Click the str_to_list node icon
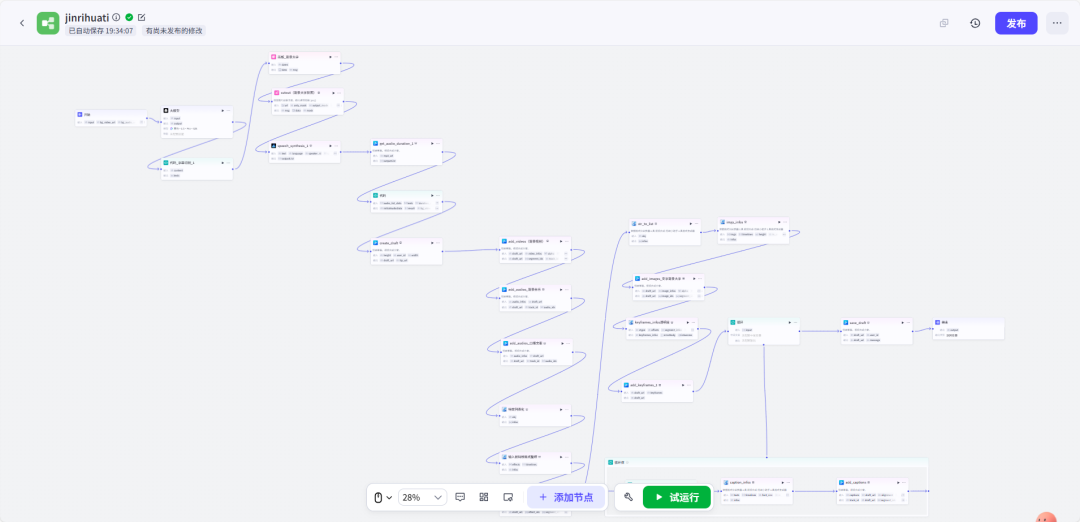Screen dimensions: 1080x522 (x=634, y=224)
